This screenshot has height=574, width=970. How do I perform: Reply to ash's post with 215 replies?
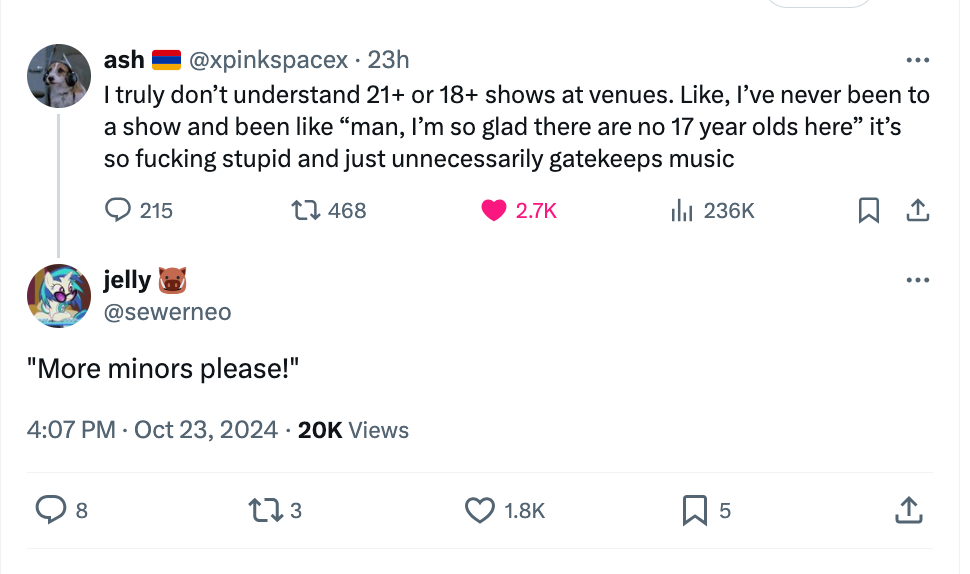(x=119, y=210)
